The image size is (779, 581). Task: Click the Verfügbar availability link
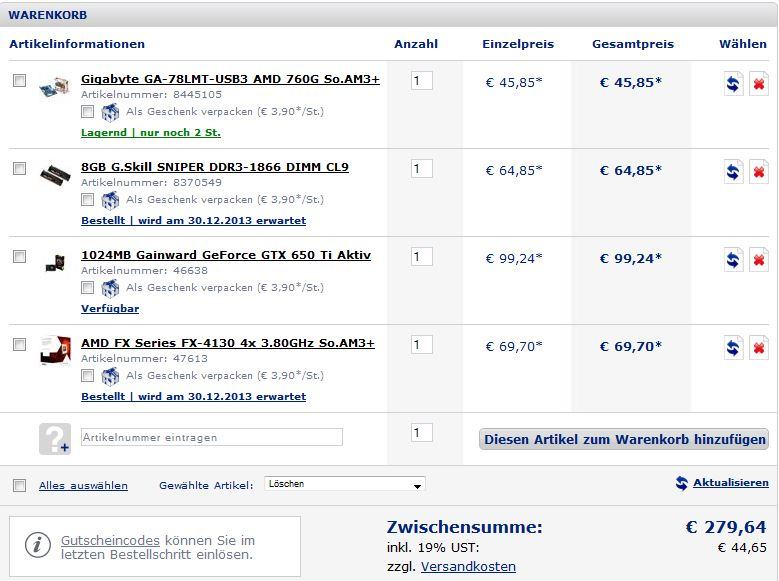pyautogui.click(x=110, y=309)
